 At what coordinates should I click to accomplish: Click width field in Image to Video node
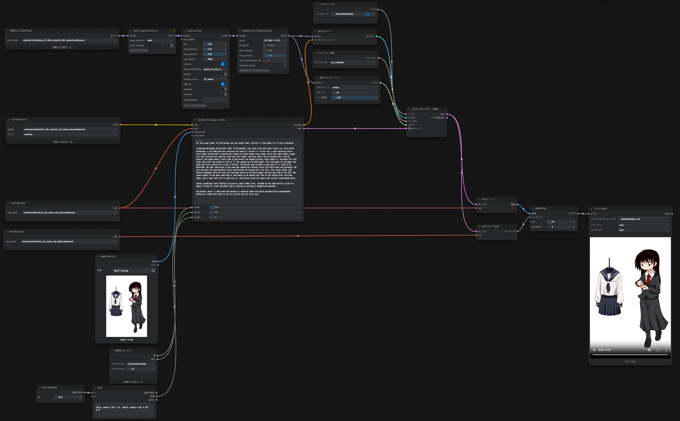pyautogui.click(x=255, y=207)
